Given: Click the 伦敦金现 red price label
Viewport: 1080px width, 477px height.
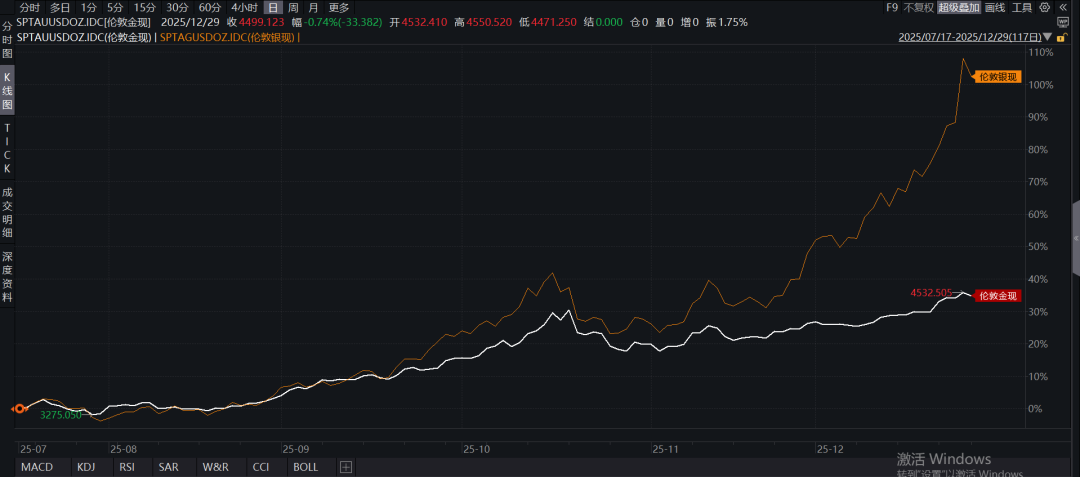Looking at the screenshot, I should point(996,296).
